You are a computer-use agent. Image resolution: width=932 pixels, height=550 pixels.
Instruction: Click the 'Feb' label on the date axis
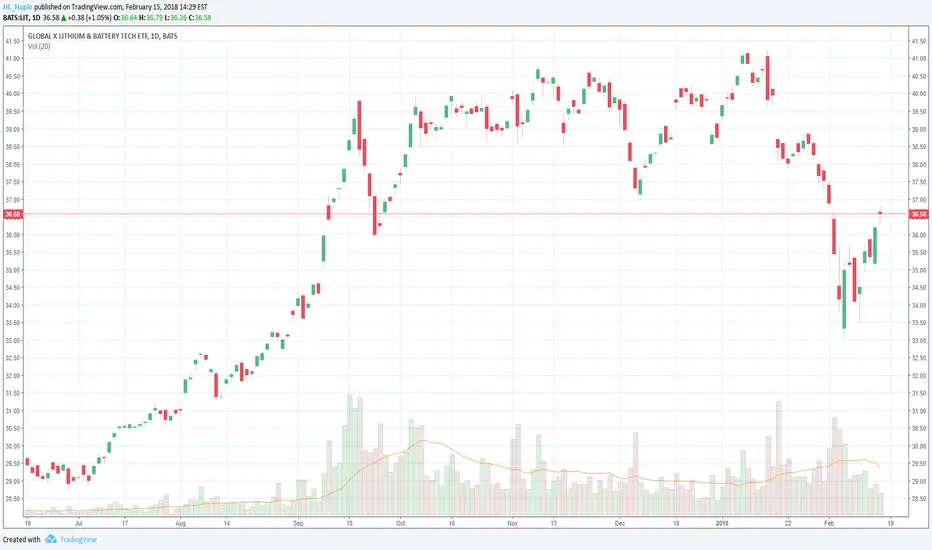tap(829, 523)
